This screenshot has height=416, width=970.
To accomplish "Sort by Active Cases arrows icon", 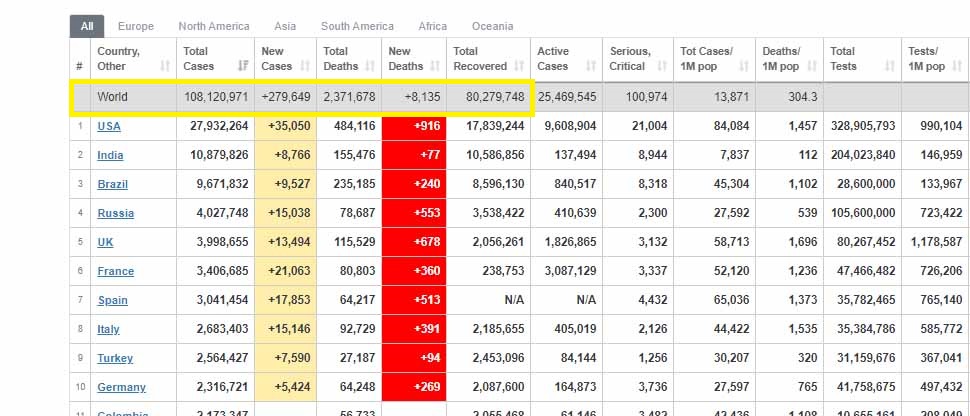I will [x=591, y=66].
